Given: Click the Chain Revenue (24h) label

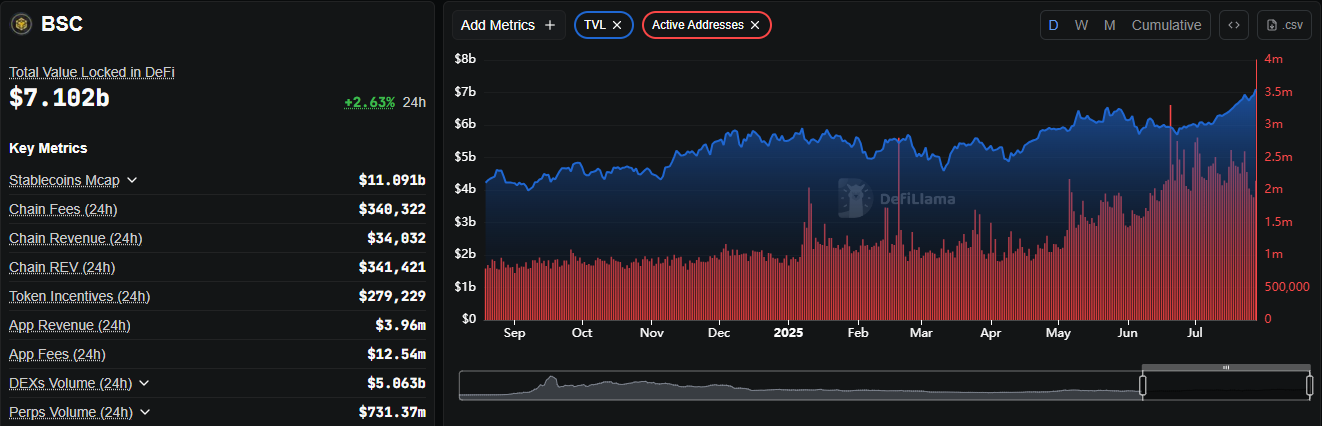Looking at the screenshot, I should point(75,238).
